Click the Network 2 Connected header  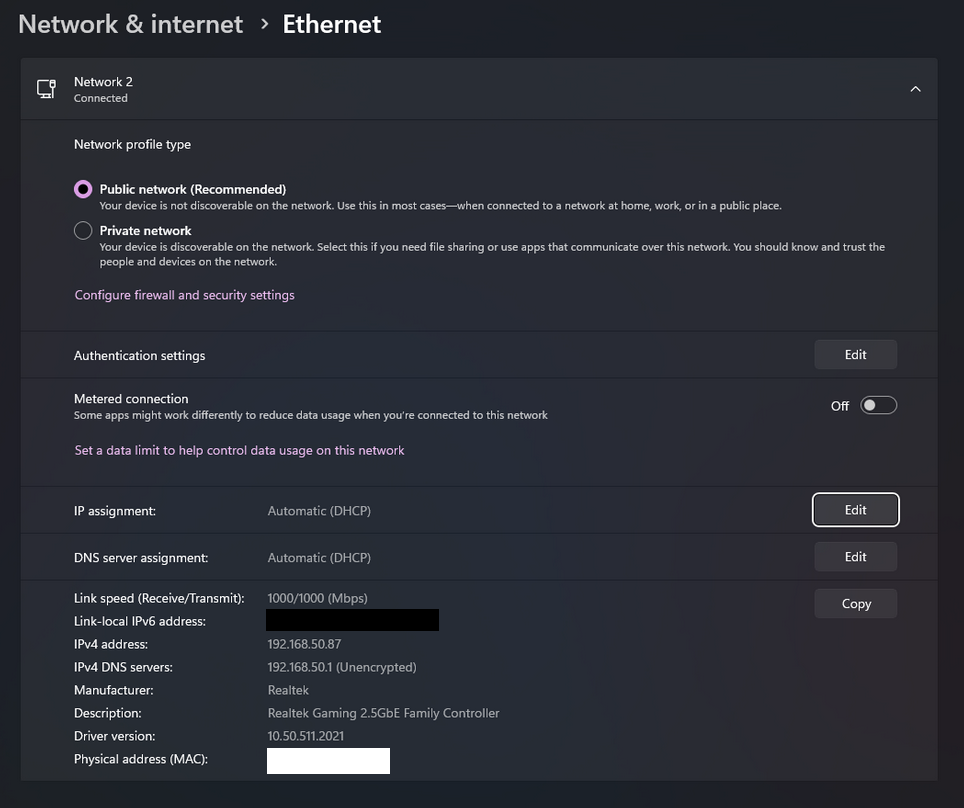103,89
